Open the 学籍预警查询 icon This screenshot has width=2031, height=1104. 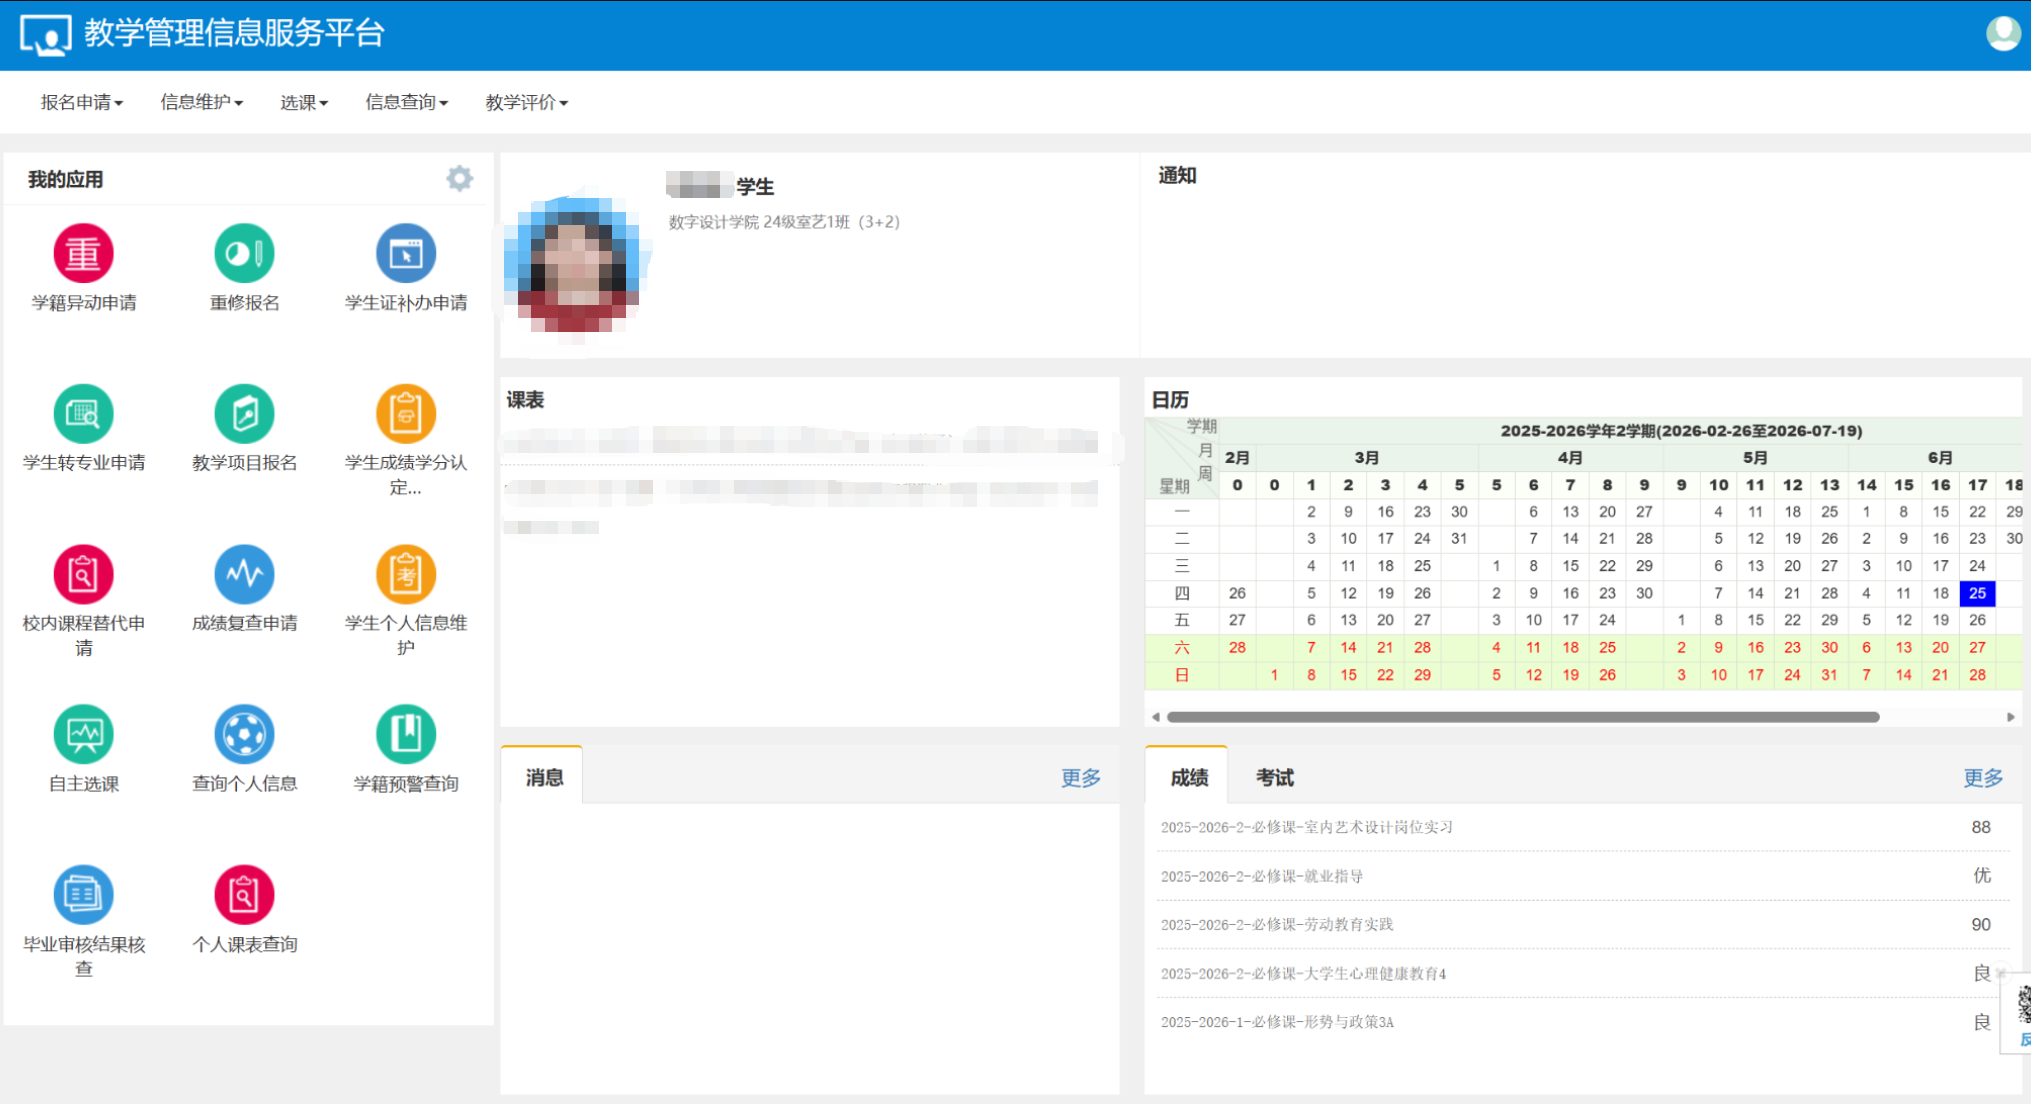coord(405,734)
